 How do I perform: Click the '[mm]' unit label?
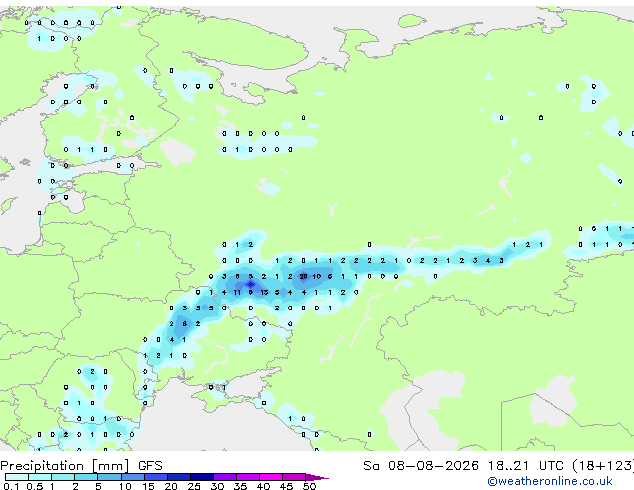point(110,466)
